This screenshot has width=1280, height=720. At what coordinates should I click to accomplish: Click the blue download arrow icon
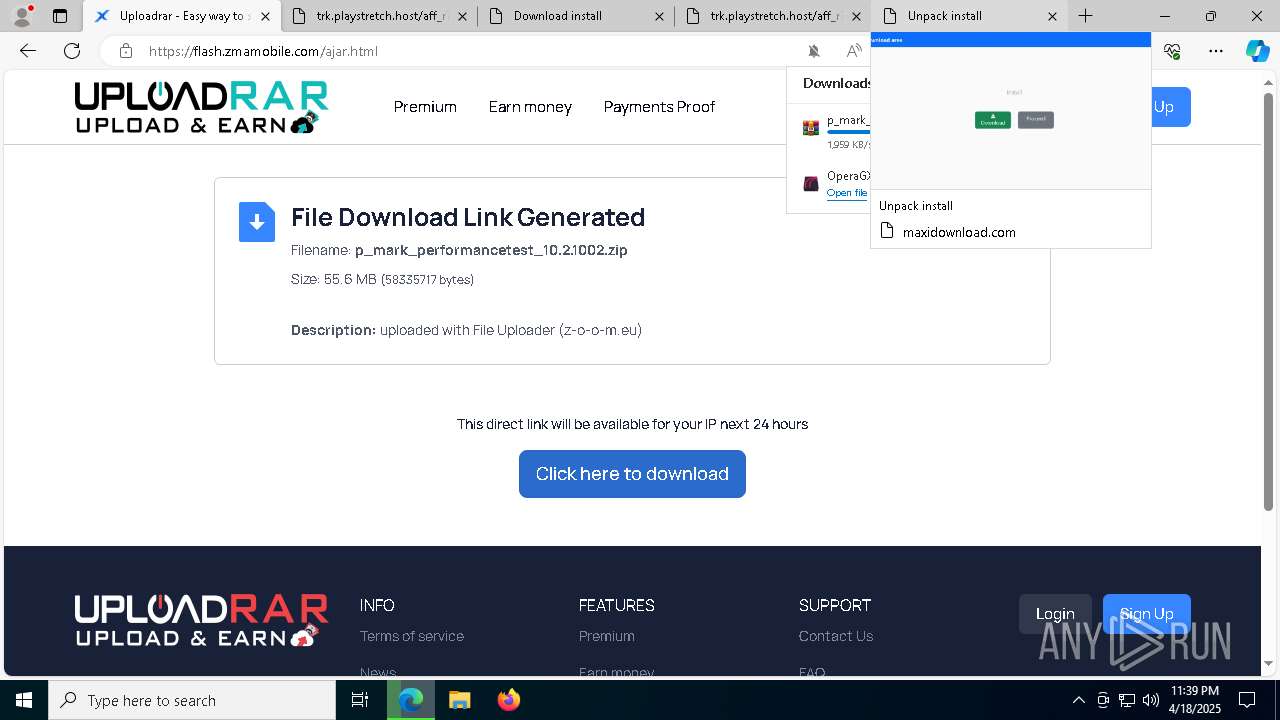point(257,222)
